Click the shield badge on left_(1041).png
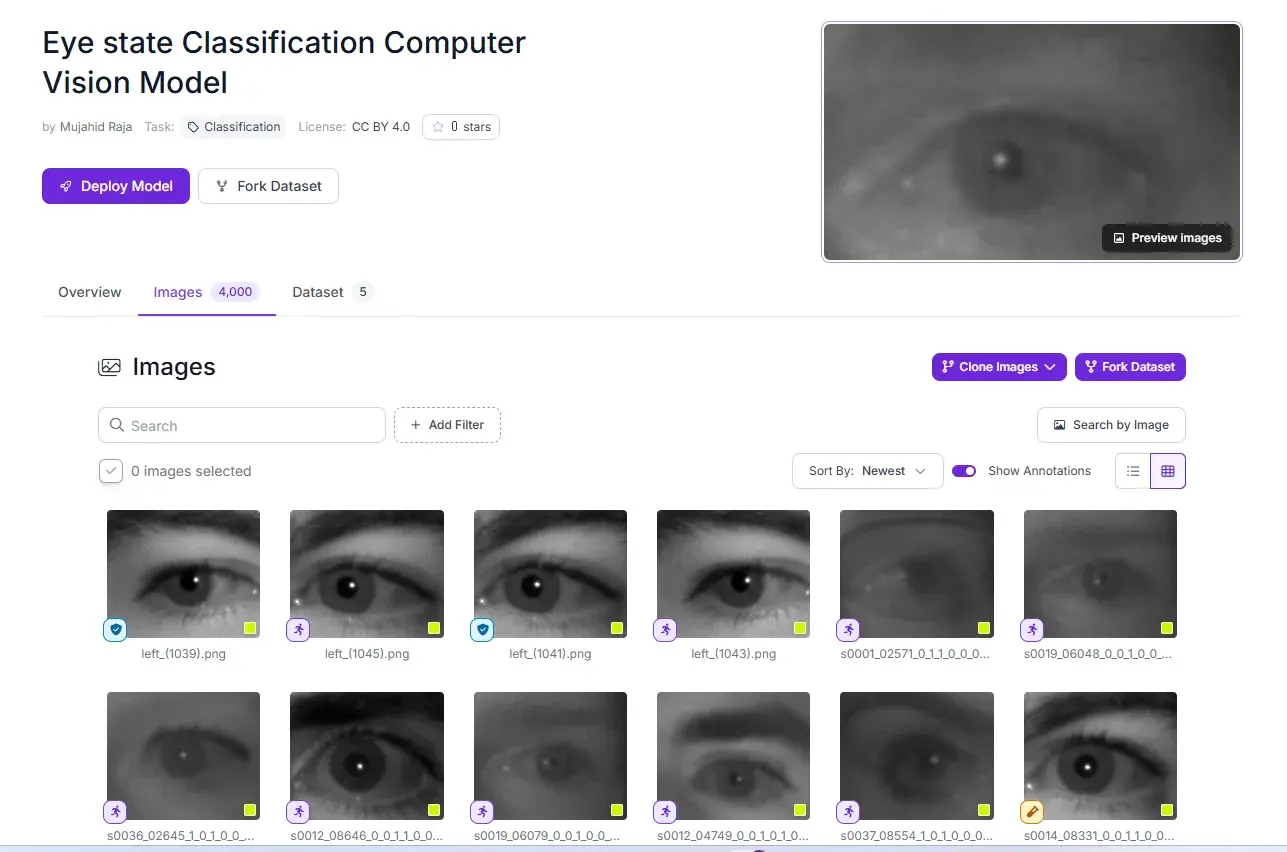Viewport: 1287px width, 852px height. tap(482, 629)
